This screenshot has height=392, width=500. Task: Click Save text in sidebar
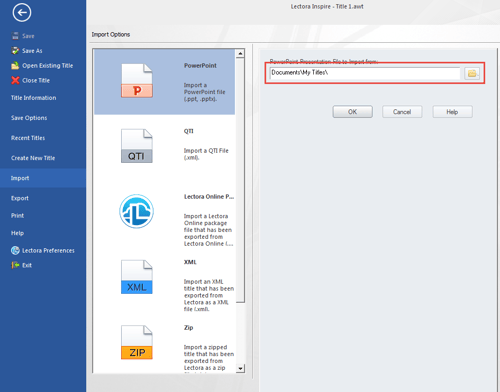[x=28, y=36]
